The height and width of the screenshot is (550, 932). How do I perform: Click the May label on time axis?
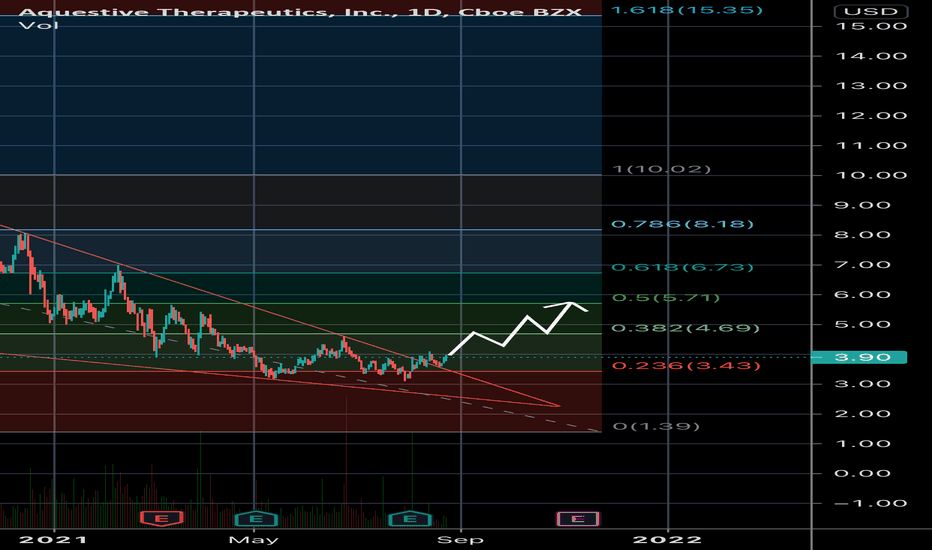(254, 540)
